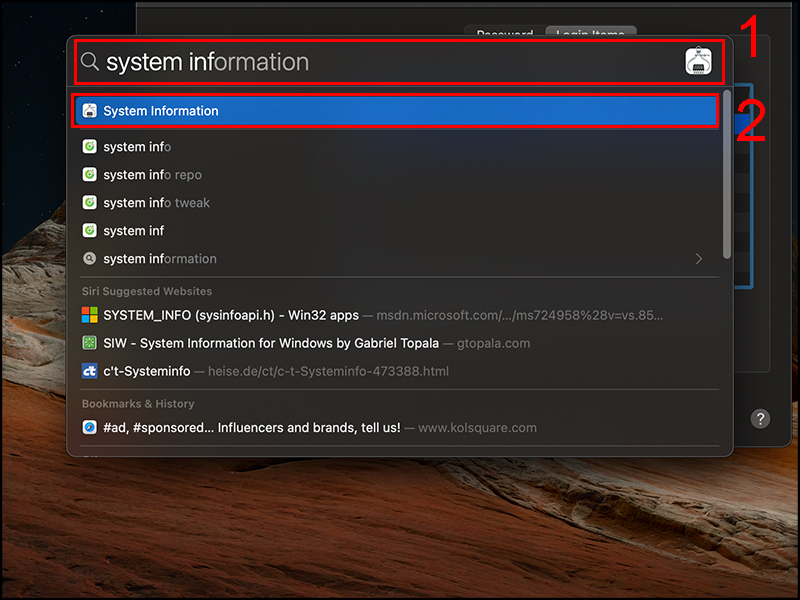Open the Help question mark button

(760, 419)
